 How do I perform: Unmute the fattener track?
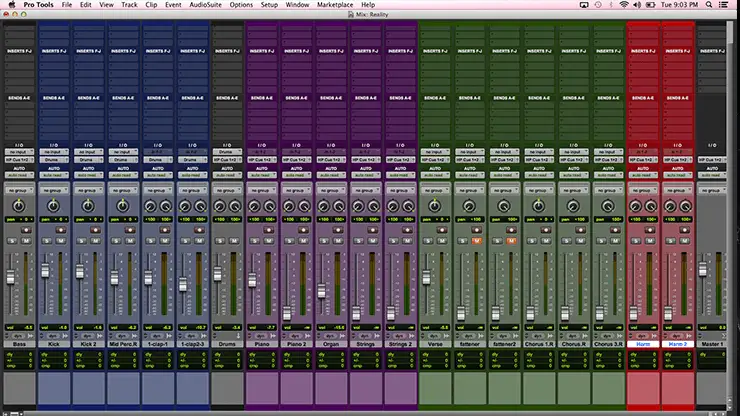[477, 241]
